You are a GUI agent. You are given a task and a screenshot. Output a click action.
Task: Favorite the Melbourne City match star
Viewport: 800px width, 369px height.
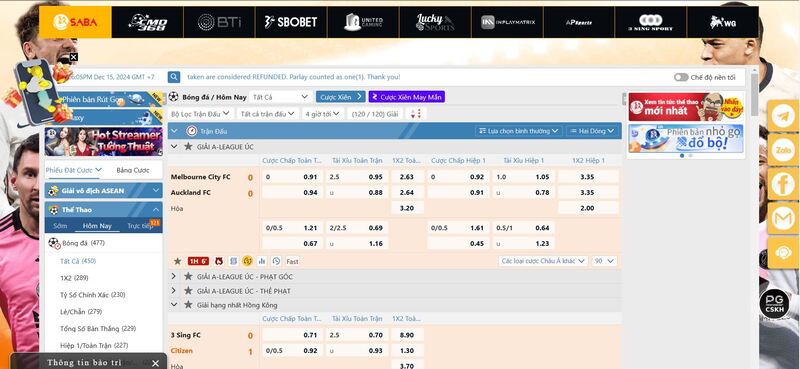177,261
